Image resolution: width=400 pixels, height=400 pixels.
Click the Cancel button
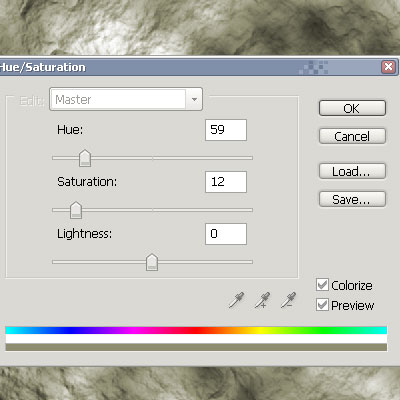coord(352,136)
